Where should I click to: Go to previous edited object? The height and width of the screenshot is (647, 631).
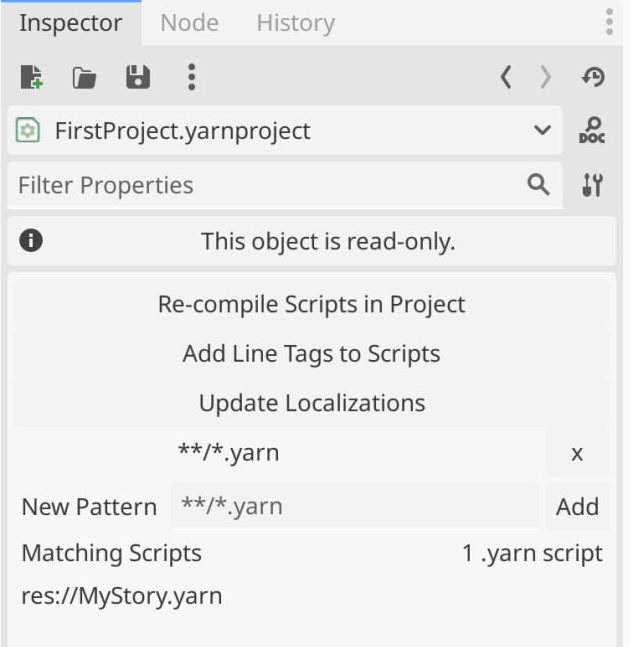coord(506,77)
